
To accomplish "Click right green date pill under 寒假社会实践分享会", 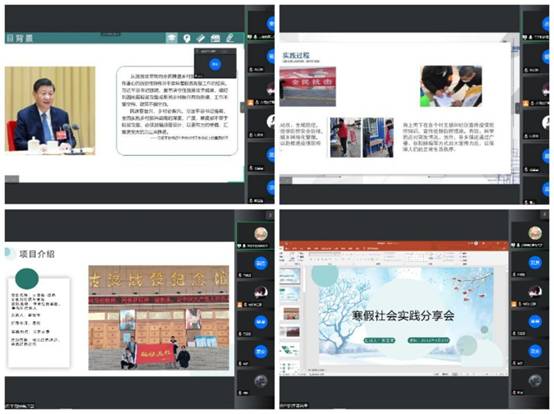I will pos(429,340).
